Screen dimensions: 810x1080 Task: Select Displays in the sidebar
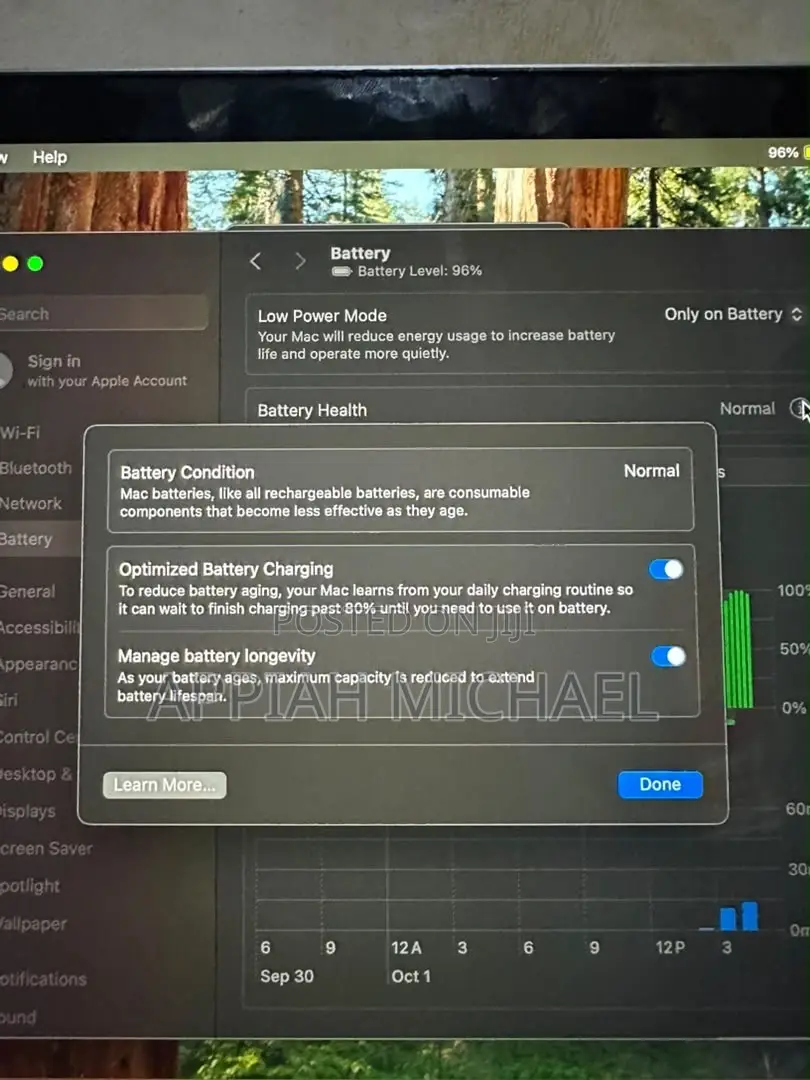click(28, 811)
